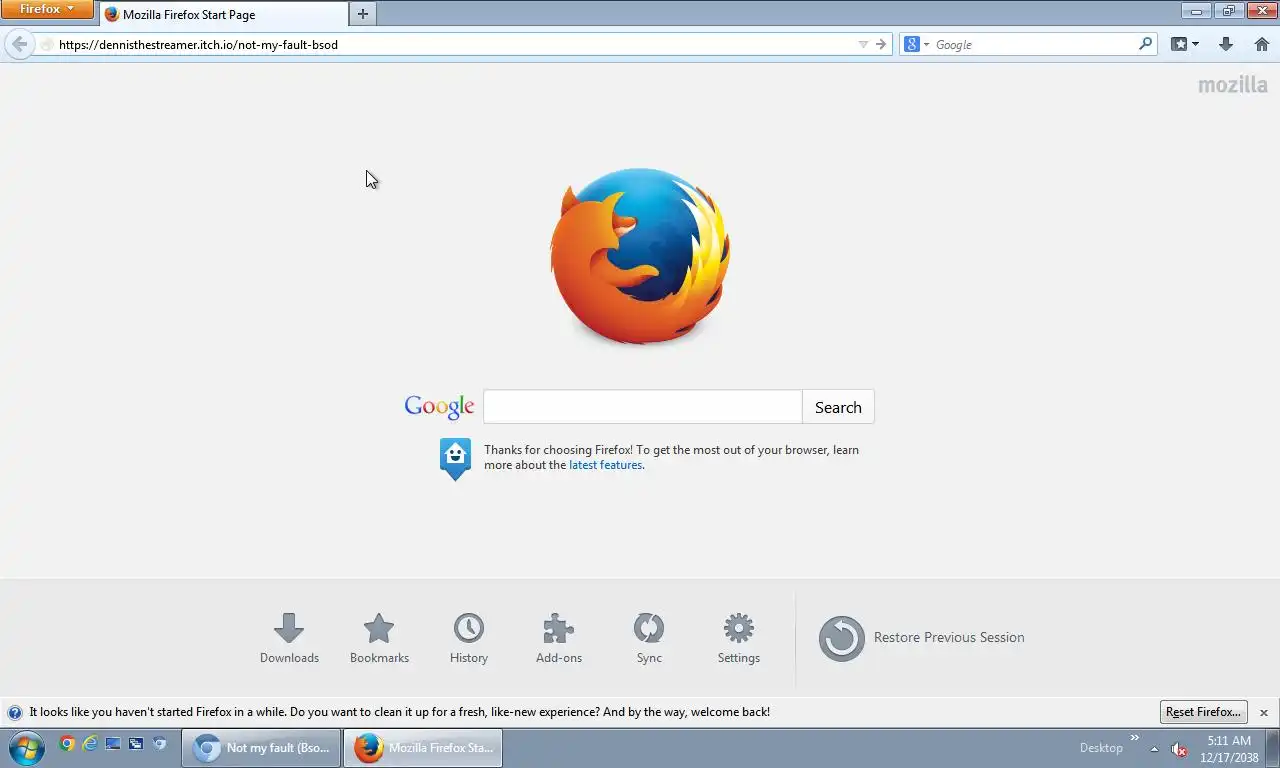
Task: Open Add-ons puzzle piece launcher
Action: [559, 638]
